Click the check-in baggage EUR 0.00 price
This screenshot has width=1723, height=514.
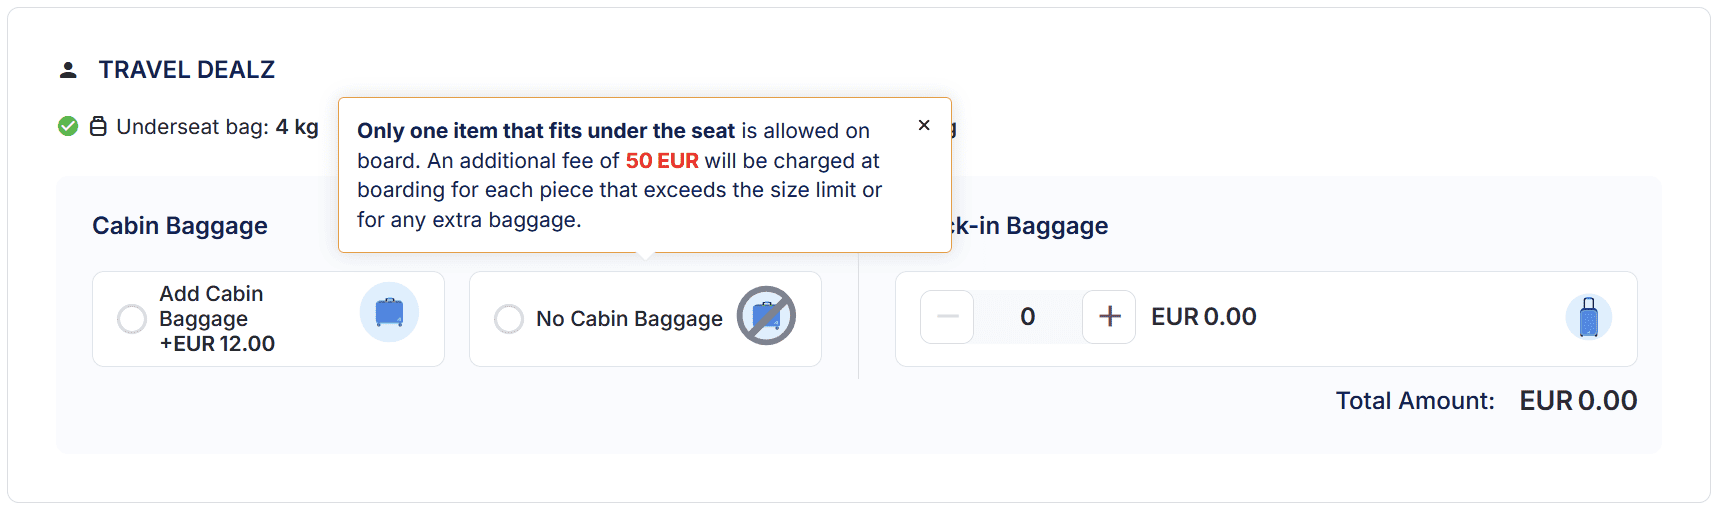pyautogui.click(x=1204, y=317)
